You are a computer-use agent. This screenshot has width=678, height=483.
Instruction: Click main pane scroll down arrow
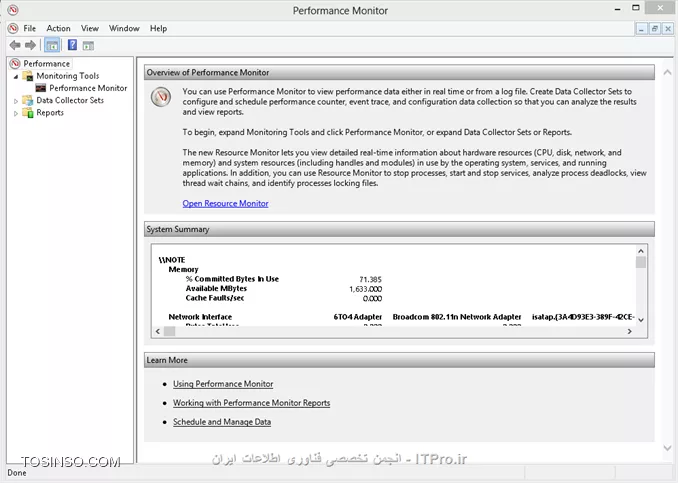click(x=667, y=448)
